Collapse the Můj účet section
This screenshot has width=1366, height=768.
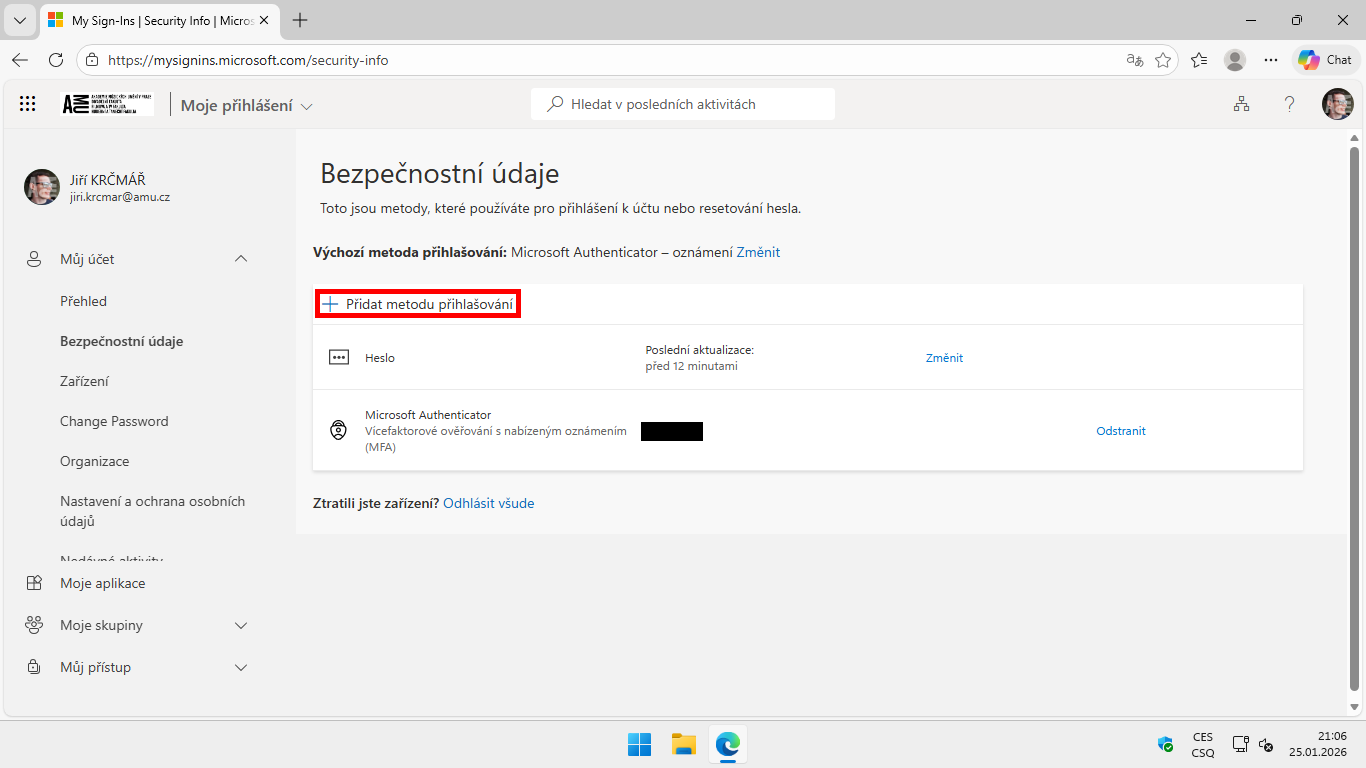[x=240, y=258]
